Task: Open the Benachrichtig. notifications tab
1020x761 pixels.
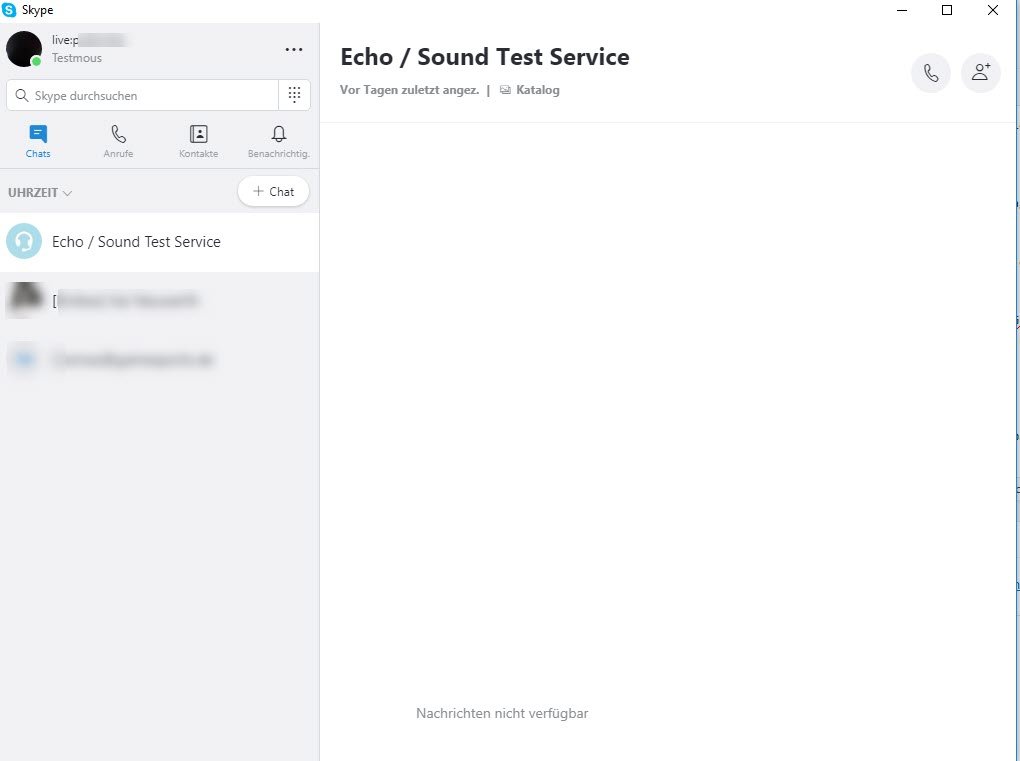Action: [x=279, y=141]
